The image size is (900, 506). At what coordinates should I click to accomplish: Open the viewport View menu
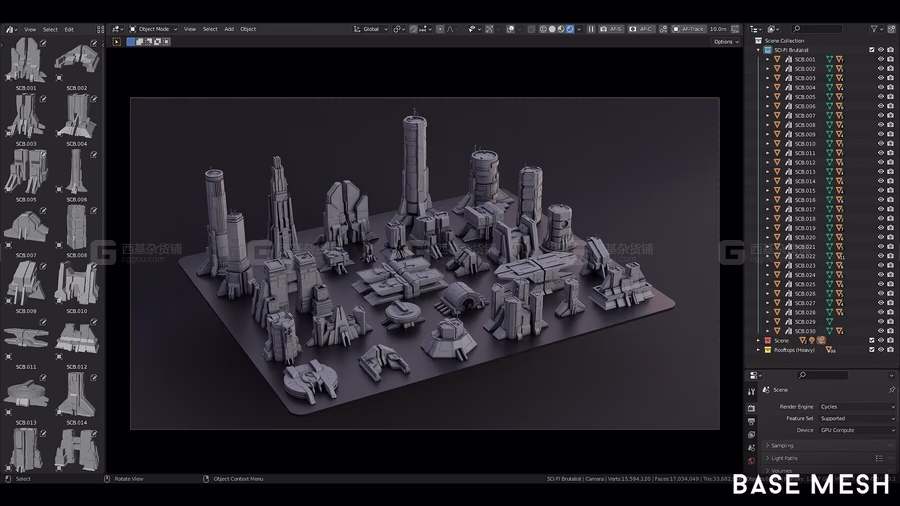pyautogui.click(x=189, y=29)
